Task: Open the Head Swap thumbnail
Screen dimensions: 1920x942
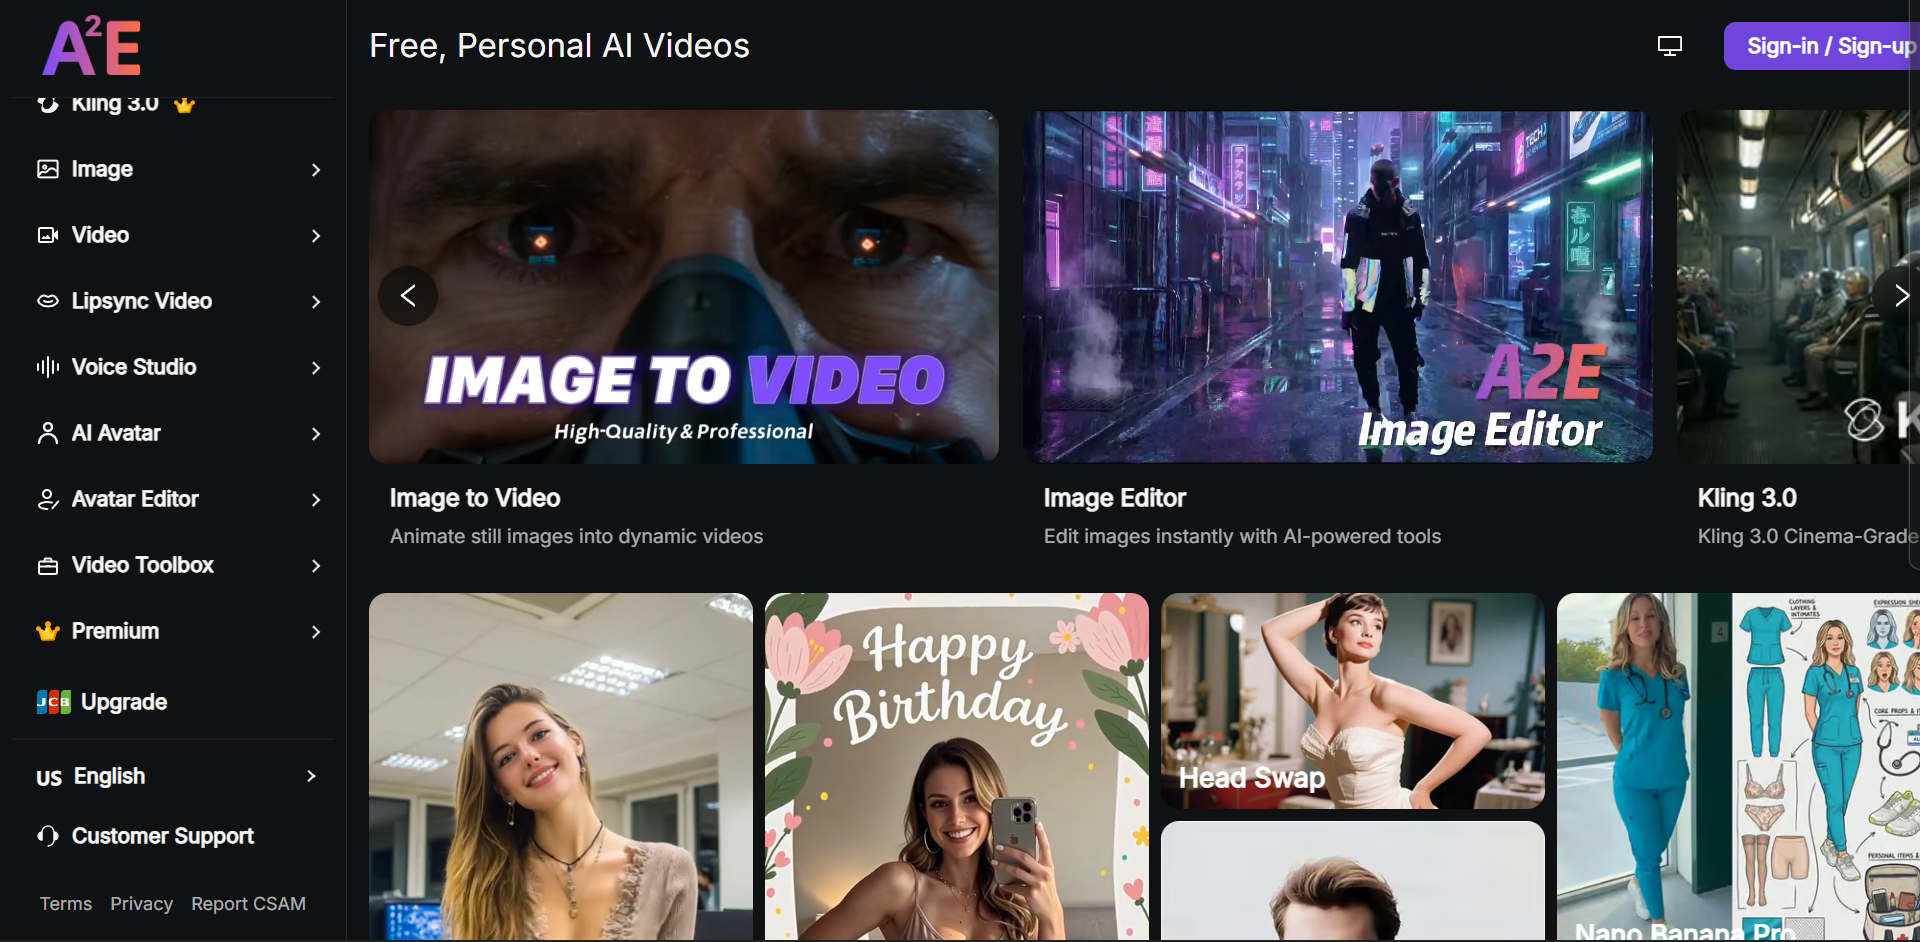Action: point(1352,700)
